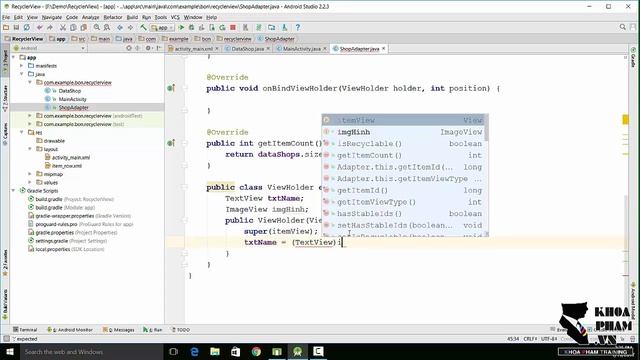Switch to the activity_main.xml editor tab
The image size is (640, 360).
(x=193, y=49)
